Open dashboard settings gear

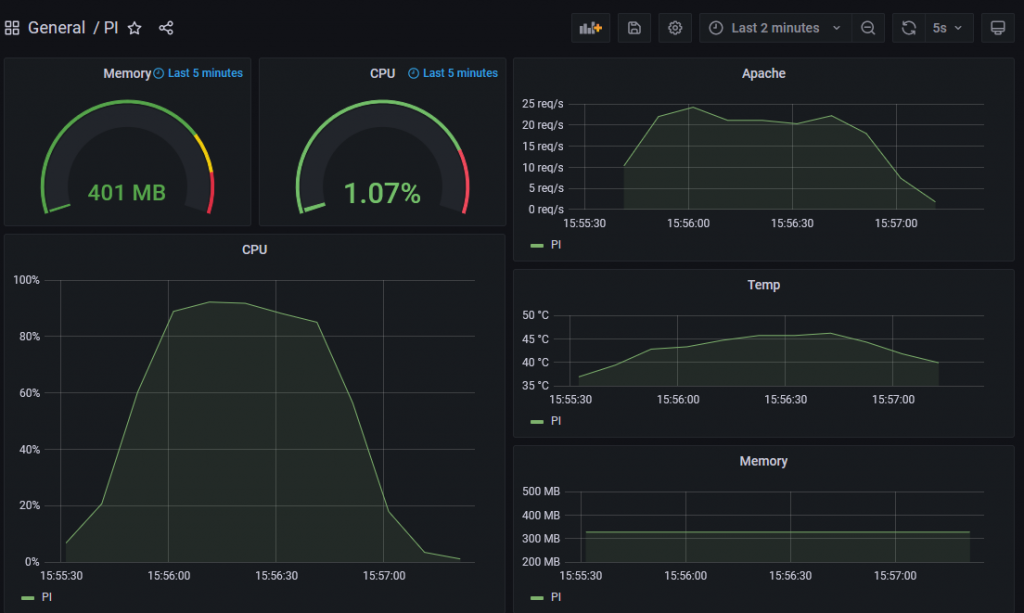click(x=675, y=28)
